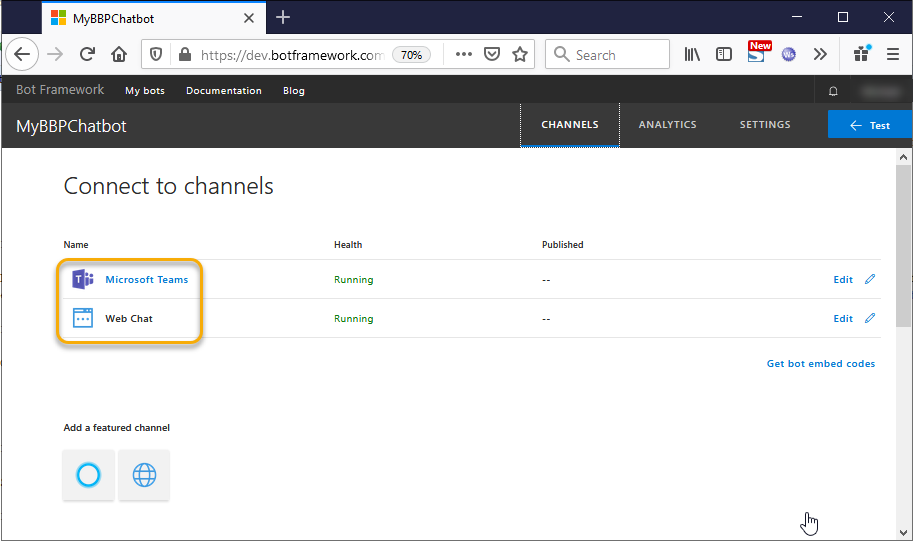
Task: Edit the Microsoft Teams channel
Action: tap(843, 280)
